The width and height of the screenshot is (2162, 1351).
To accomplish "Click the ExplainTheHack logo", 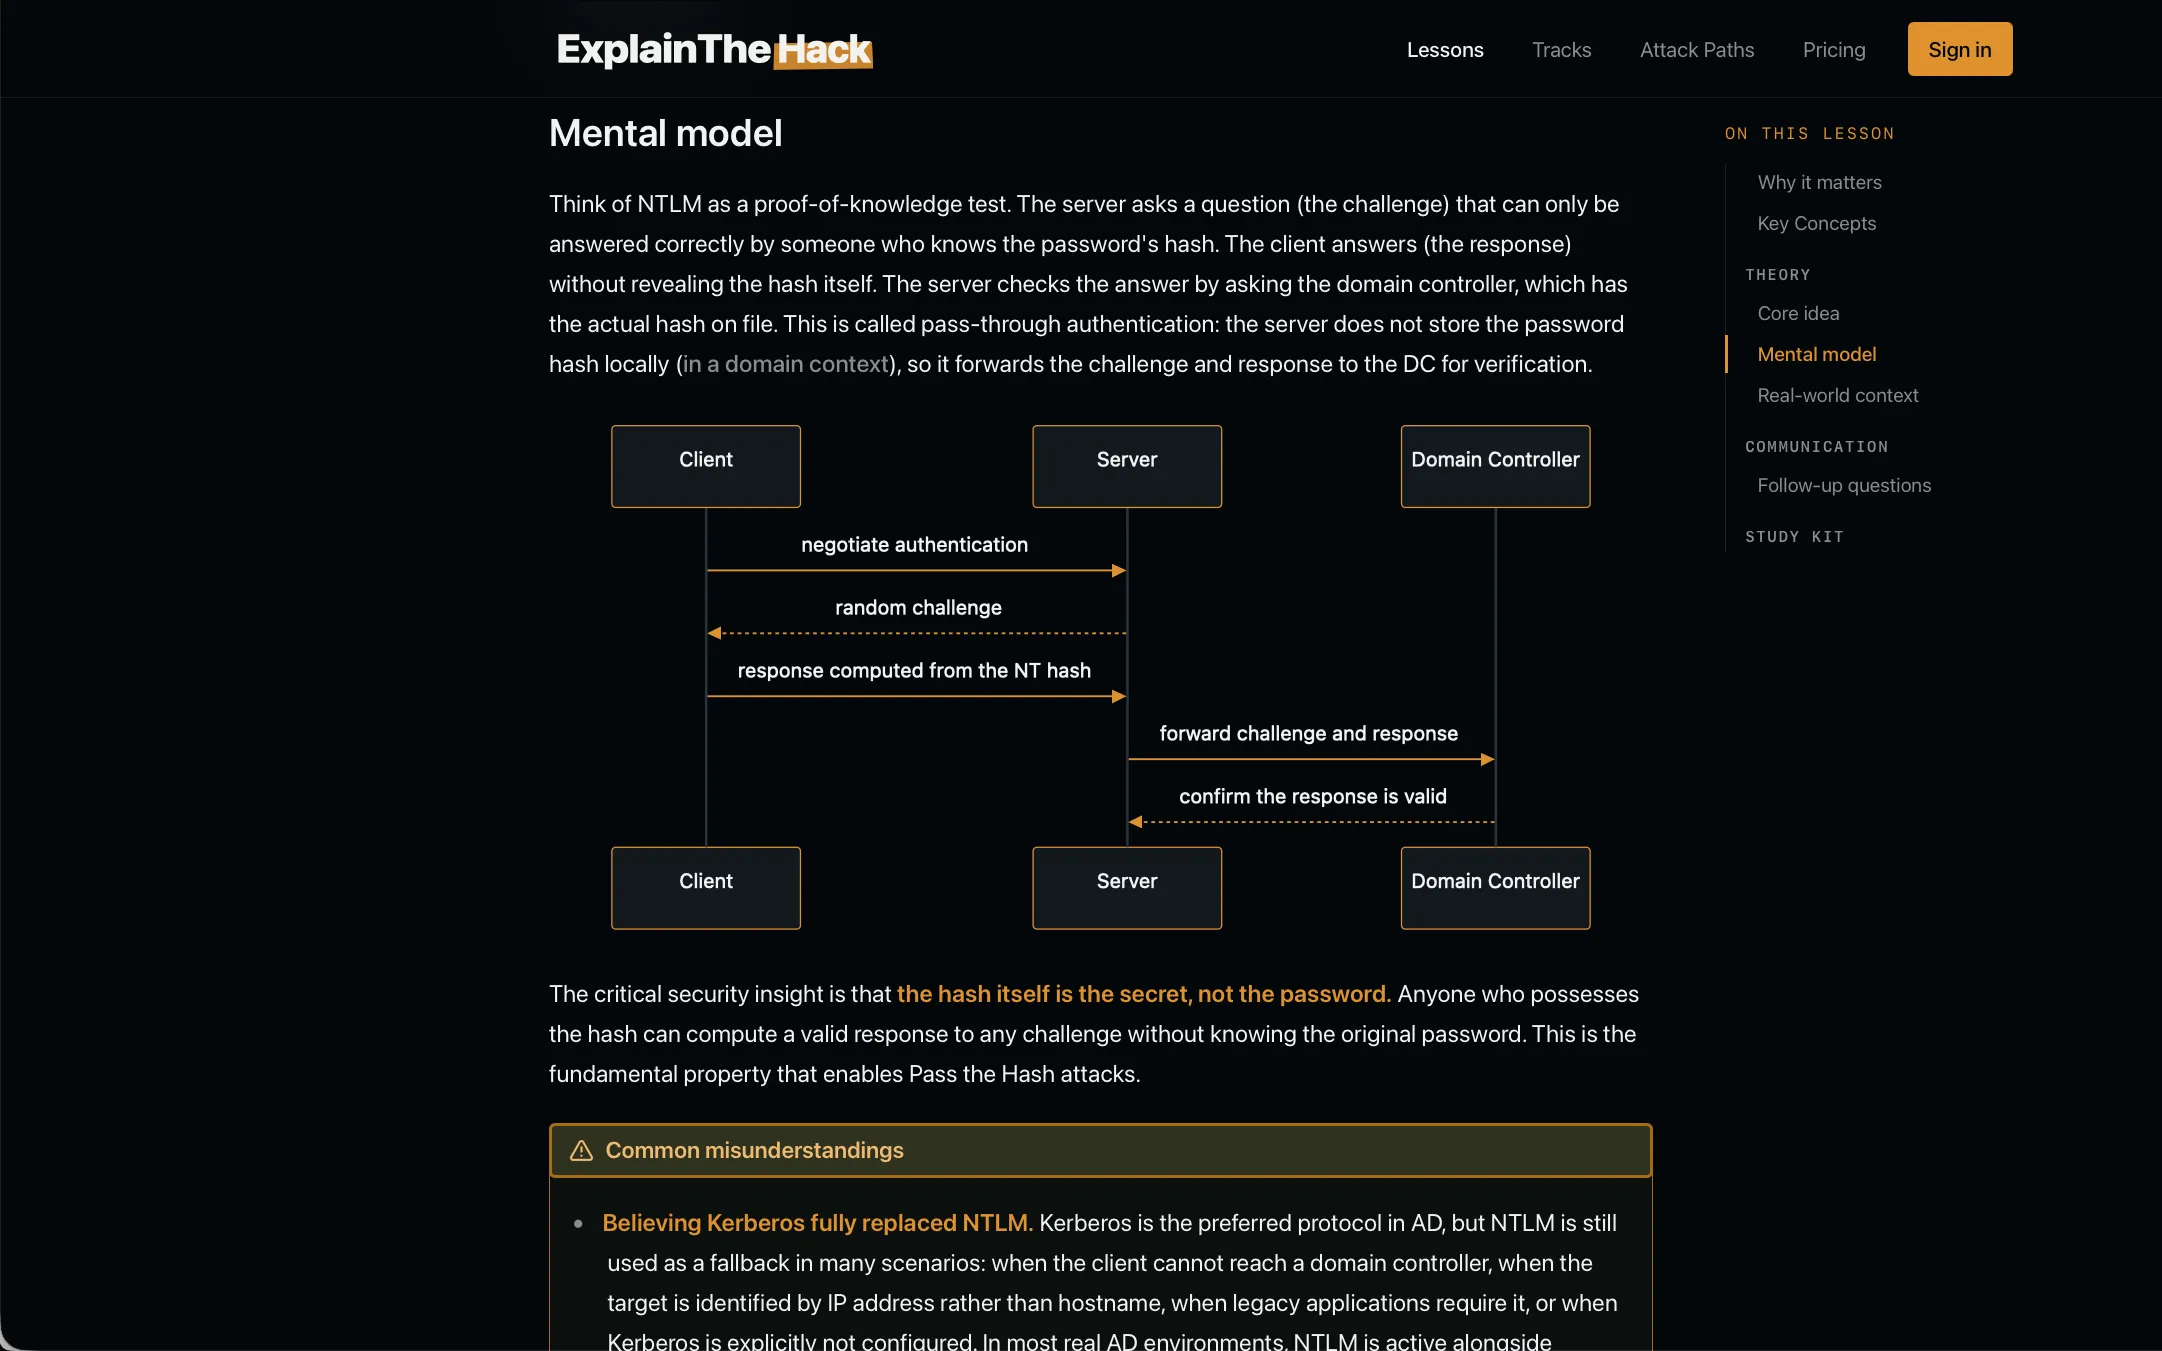I will click(x=714, y=49).
